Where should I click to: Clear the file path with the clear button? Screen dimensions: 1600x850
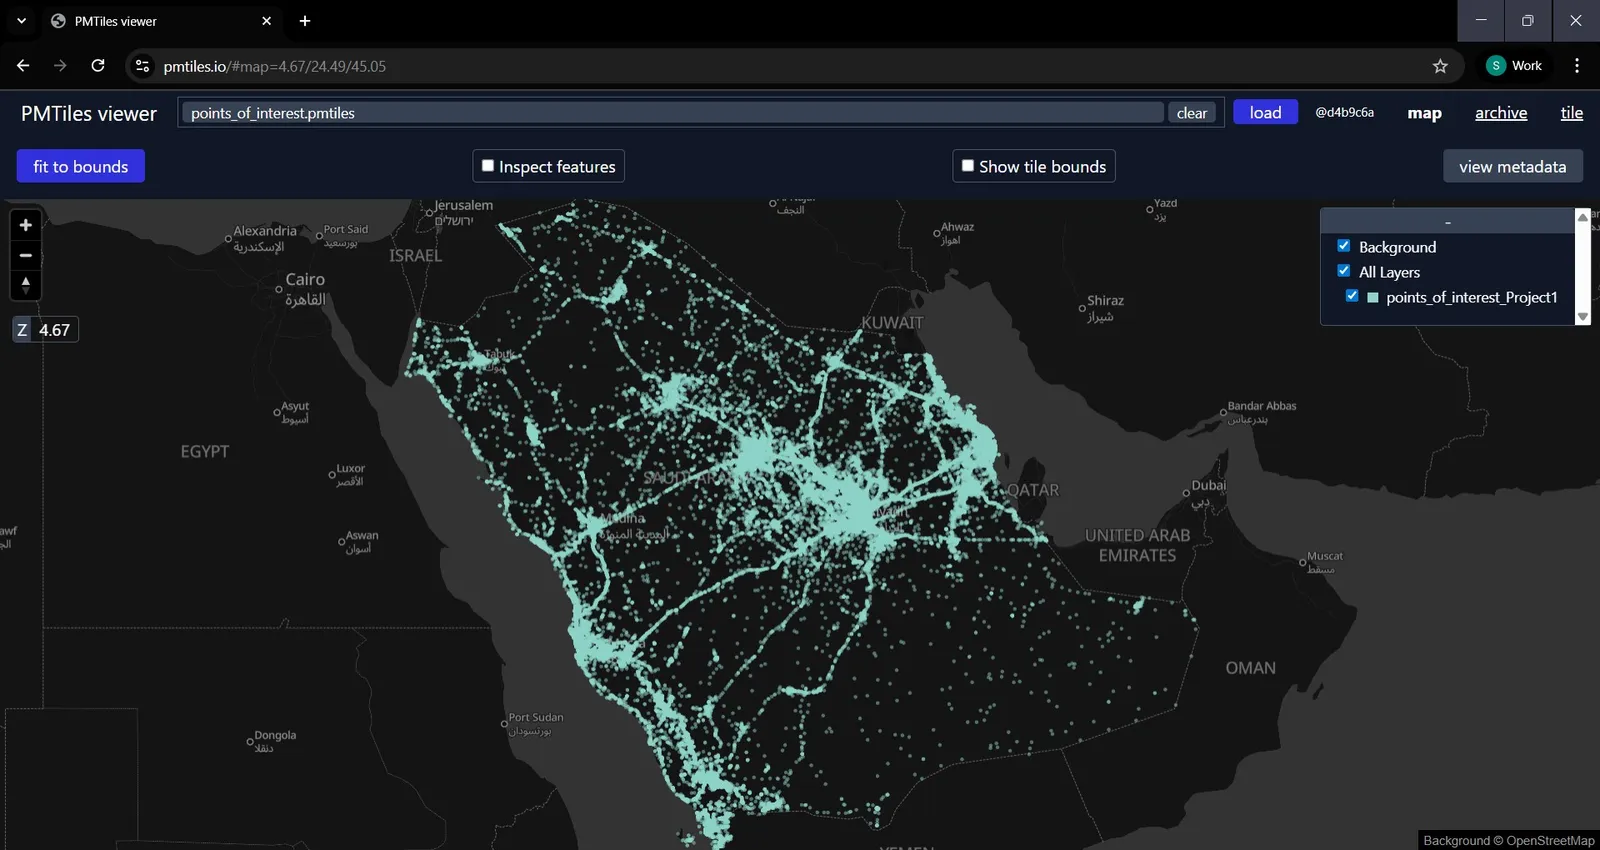[1192, 113]
